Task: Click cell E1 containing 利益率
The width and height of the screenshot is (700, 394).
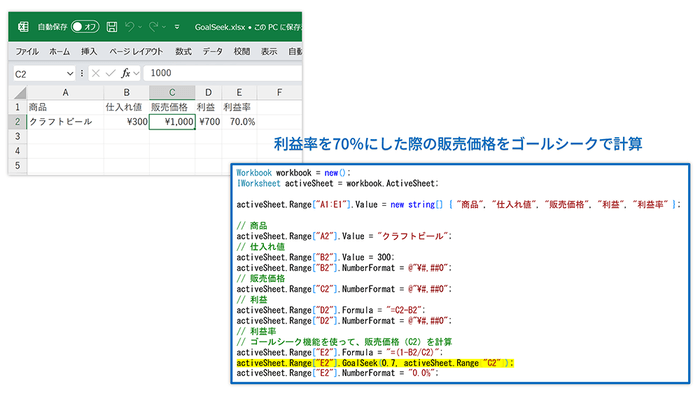Action: 239,107
